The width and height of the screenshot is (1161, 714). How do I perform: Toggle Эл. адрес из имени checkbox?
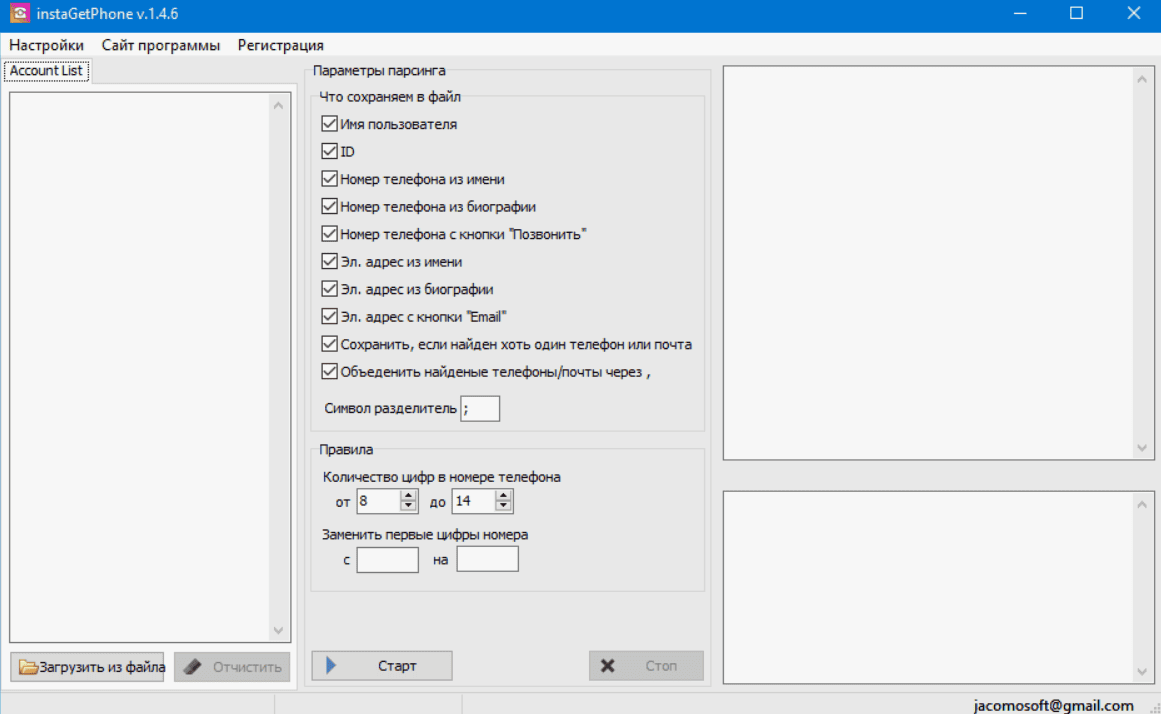[x=329, y=261]
